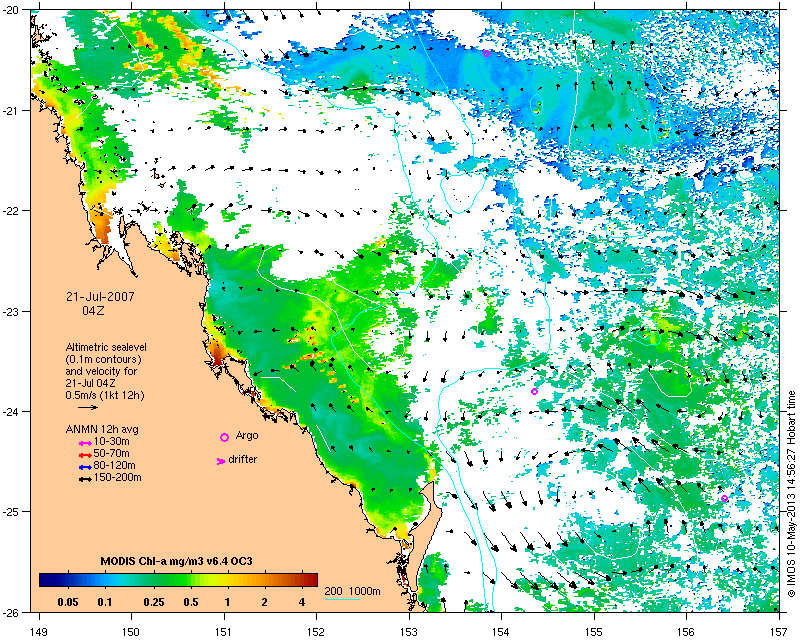This screenshot has height=640, width=800.
Task: Click the "50-70m" depth label
Action: coord(112,453)
